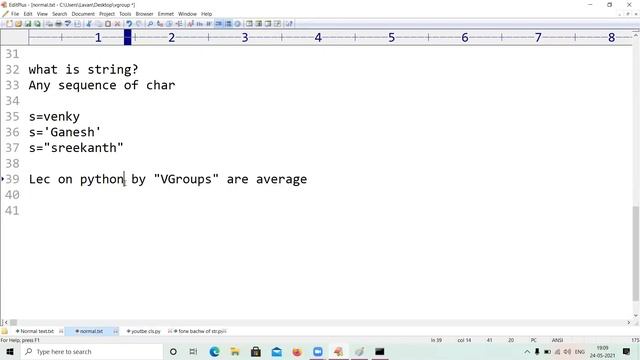Click the New document toolbar icon
Screen dimensions: 640x360
(9, 24)
